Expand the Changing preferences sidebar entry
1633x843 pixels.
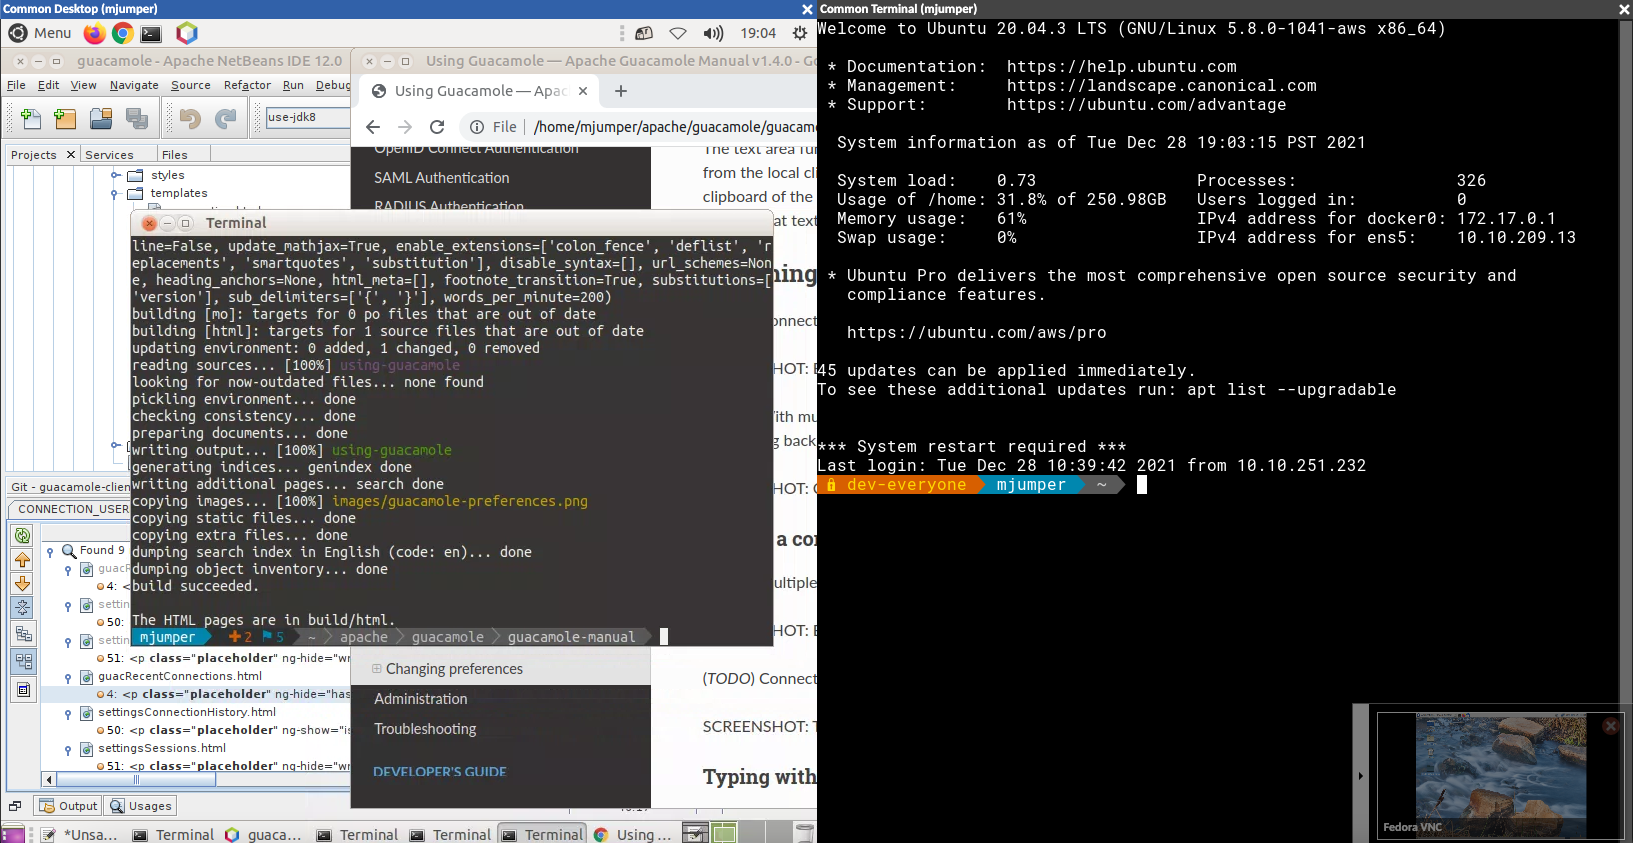tap(377, 669)
